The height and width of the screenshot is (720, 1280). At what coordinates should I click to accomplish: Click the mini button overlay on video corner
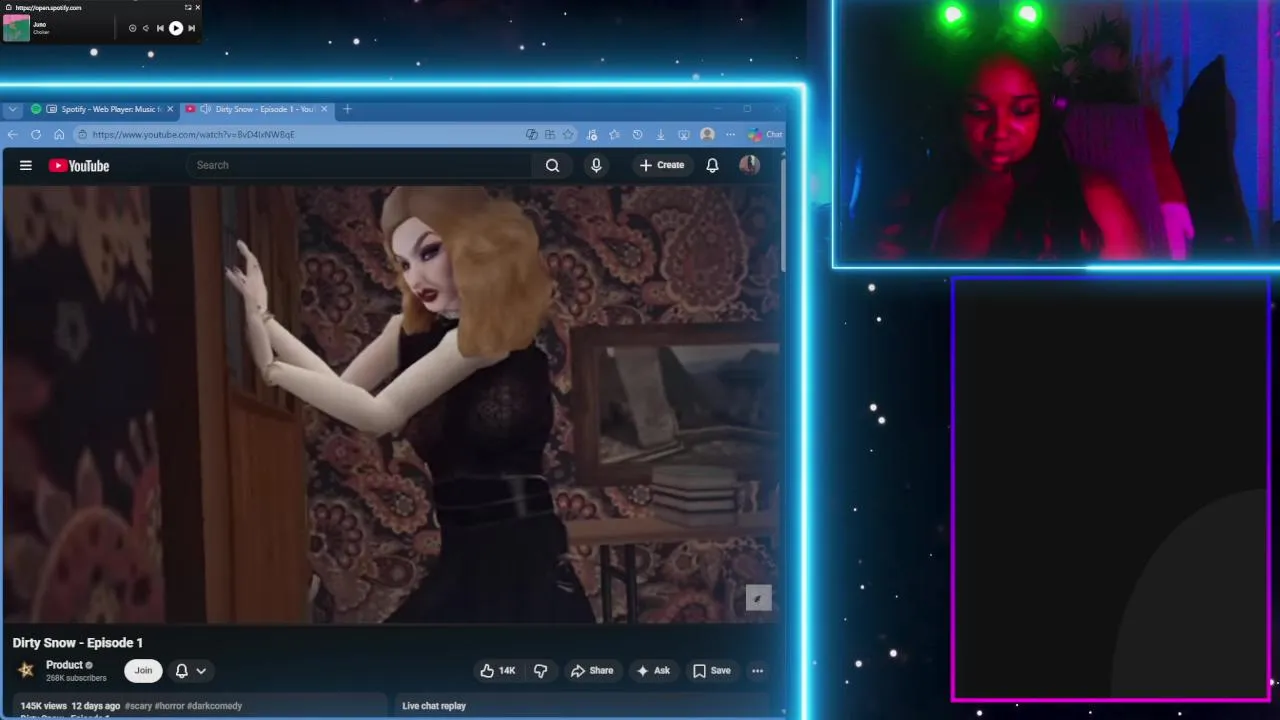point(758,598)
